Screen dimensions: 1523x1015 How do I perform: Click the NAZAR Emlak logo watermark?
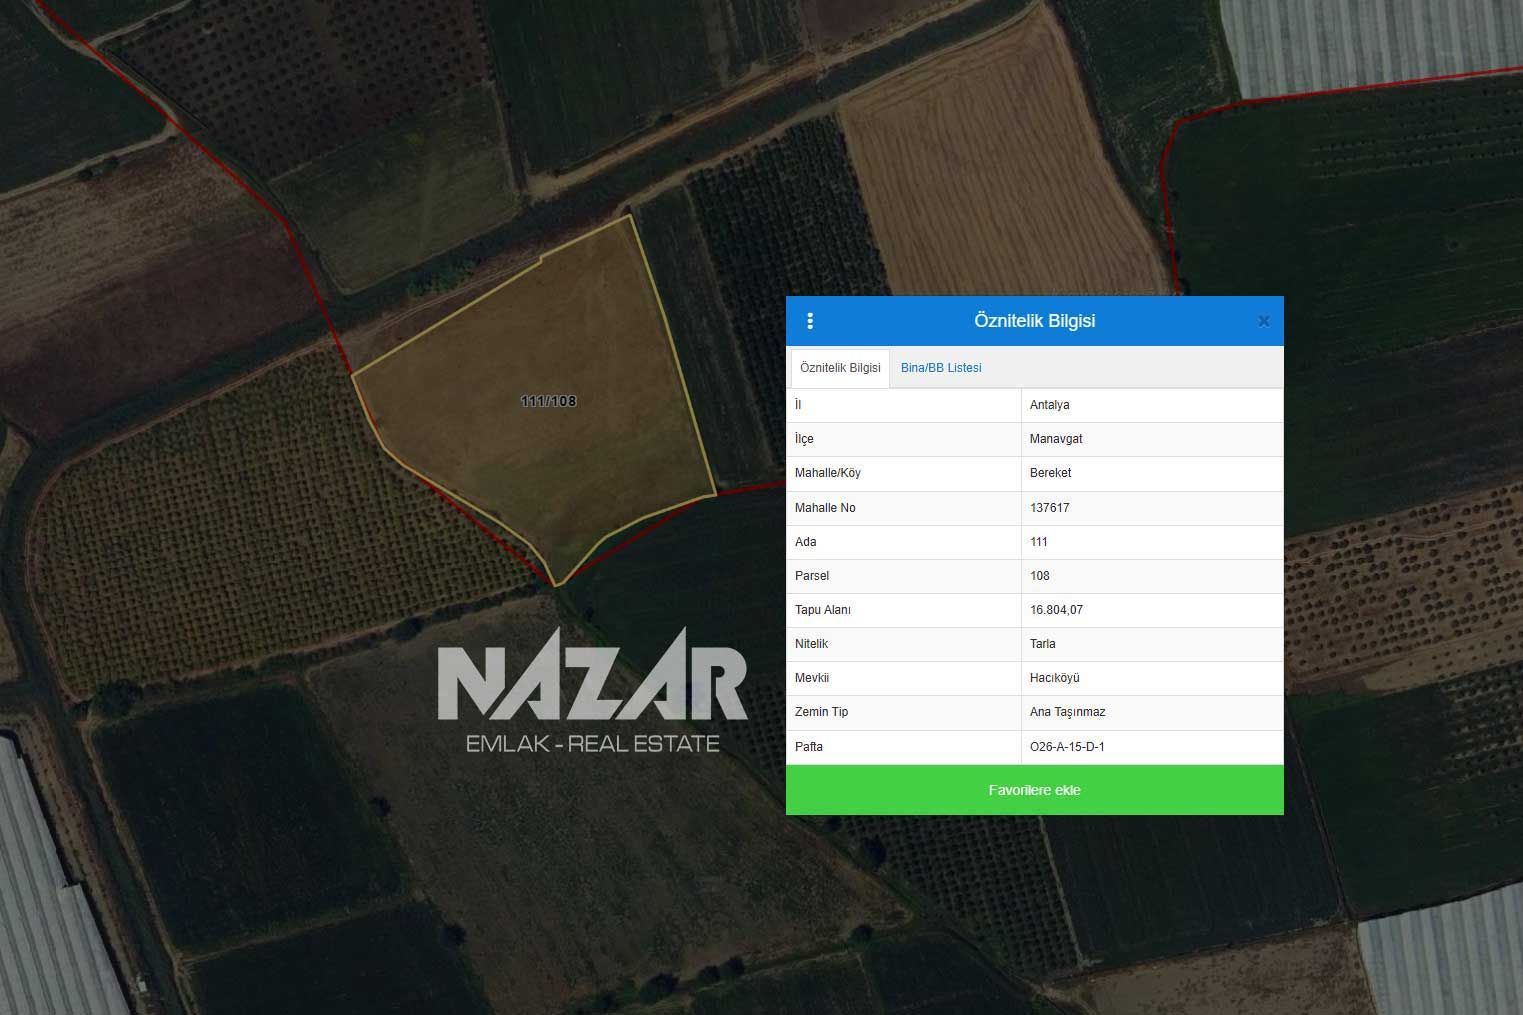[x=592, y=690]
